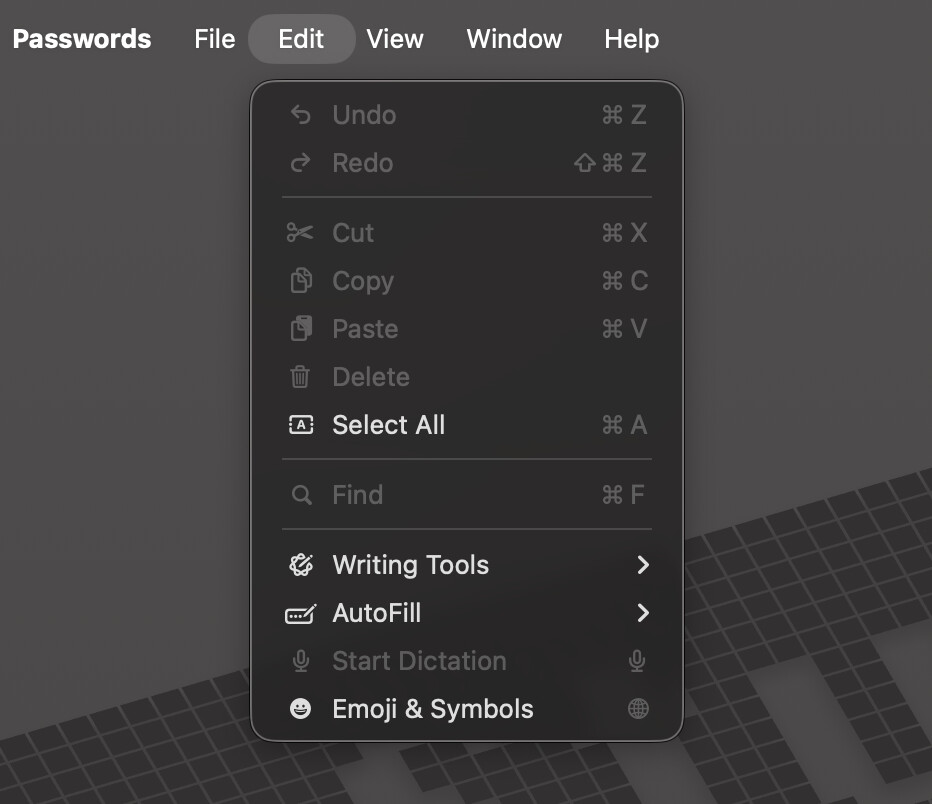
Task: Close the highlighted Edit menu
Action: coord(301,39)
